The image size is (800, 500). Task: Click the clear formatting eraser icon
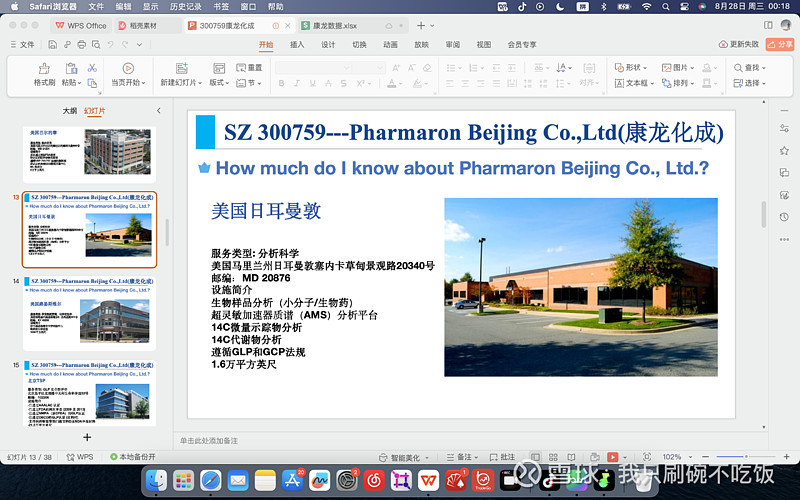click(x=427, y=67)
